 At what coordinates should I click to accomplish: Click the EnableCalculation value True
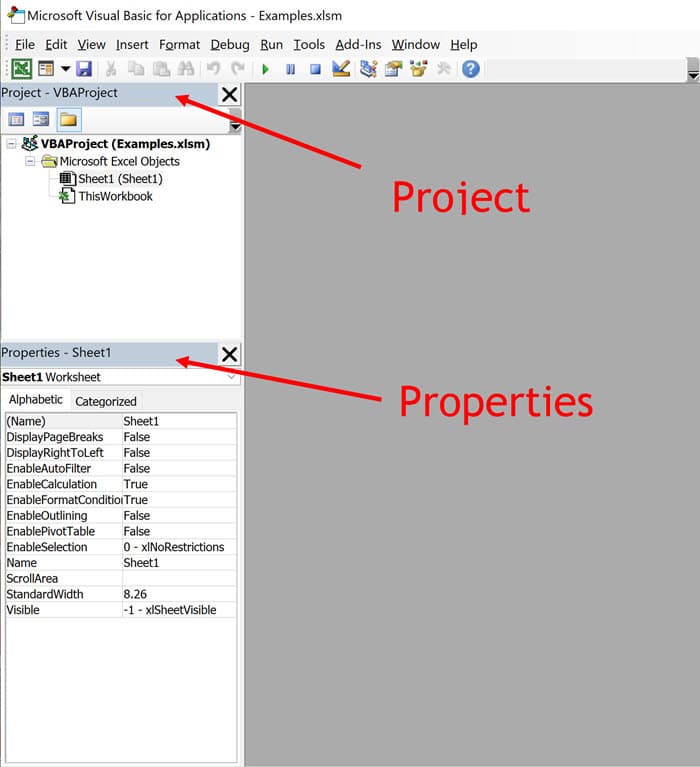[x=179, y=484]
